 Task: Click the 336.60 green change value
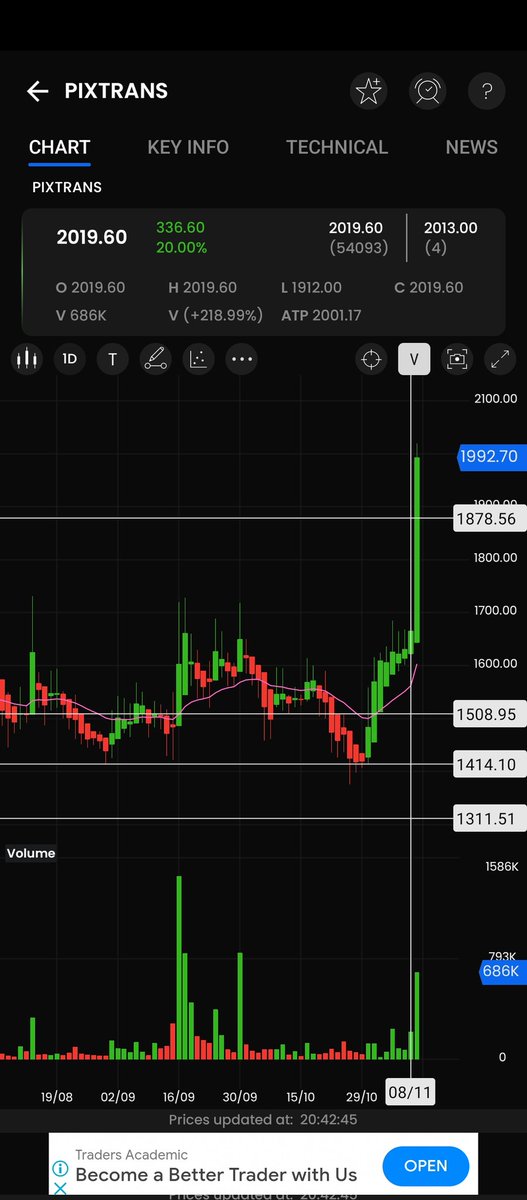click(180, 228)
